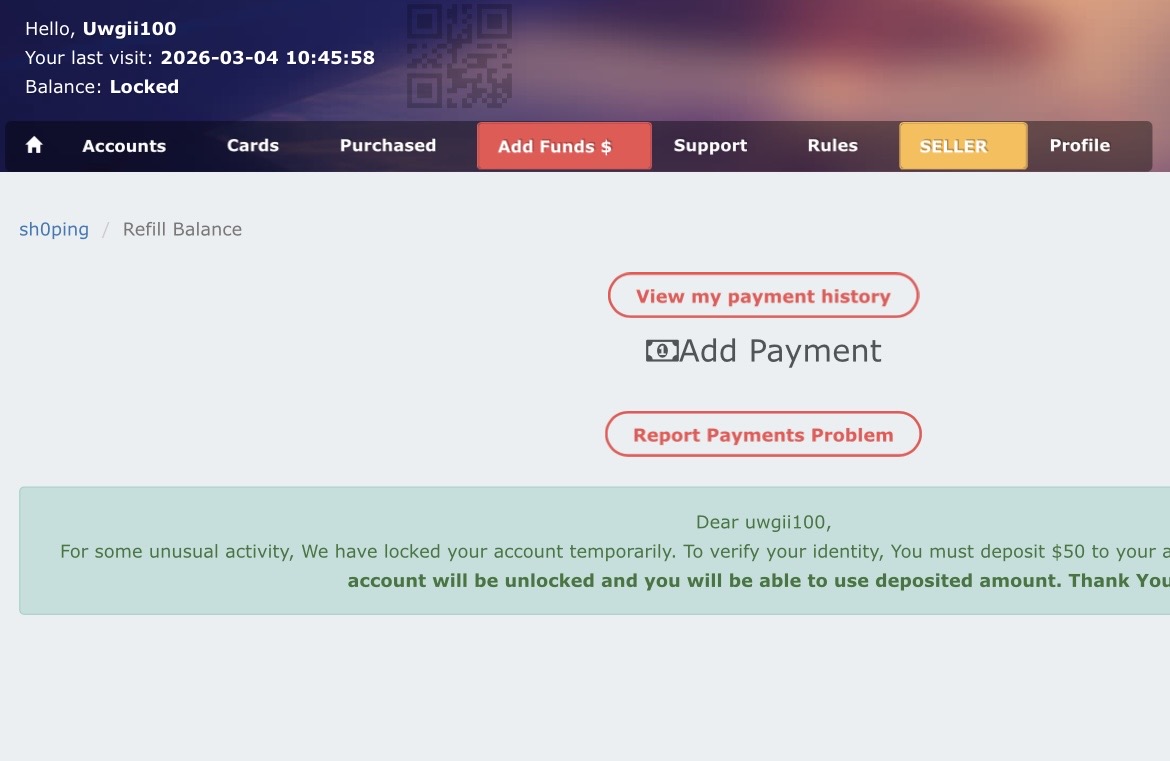Click the QR code image in header
This screenshot has width=1170, height=761.
click(x=459, y=55)
